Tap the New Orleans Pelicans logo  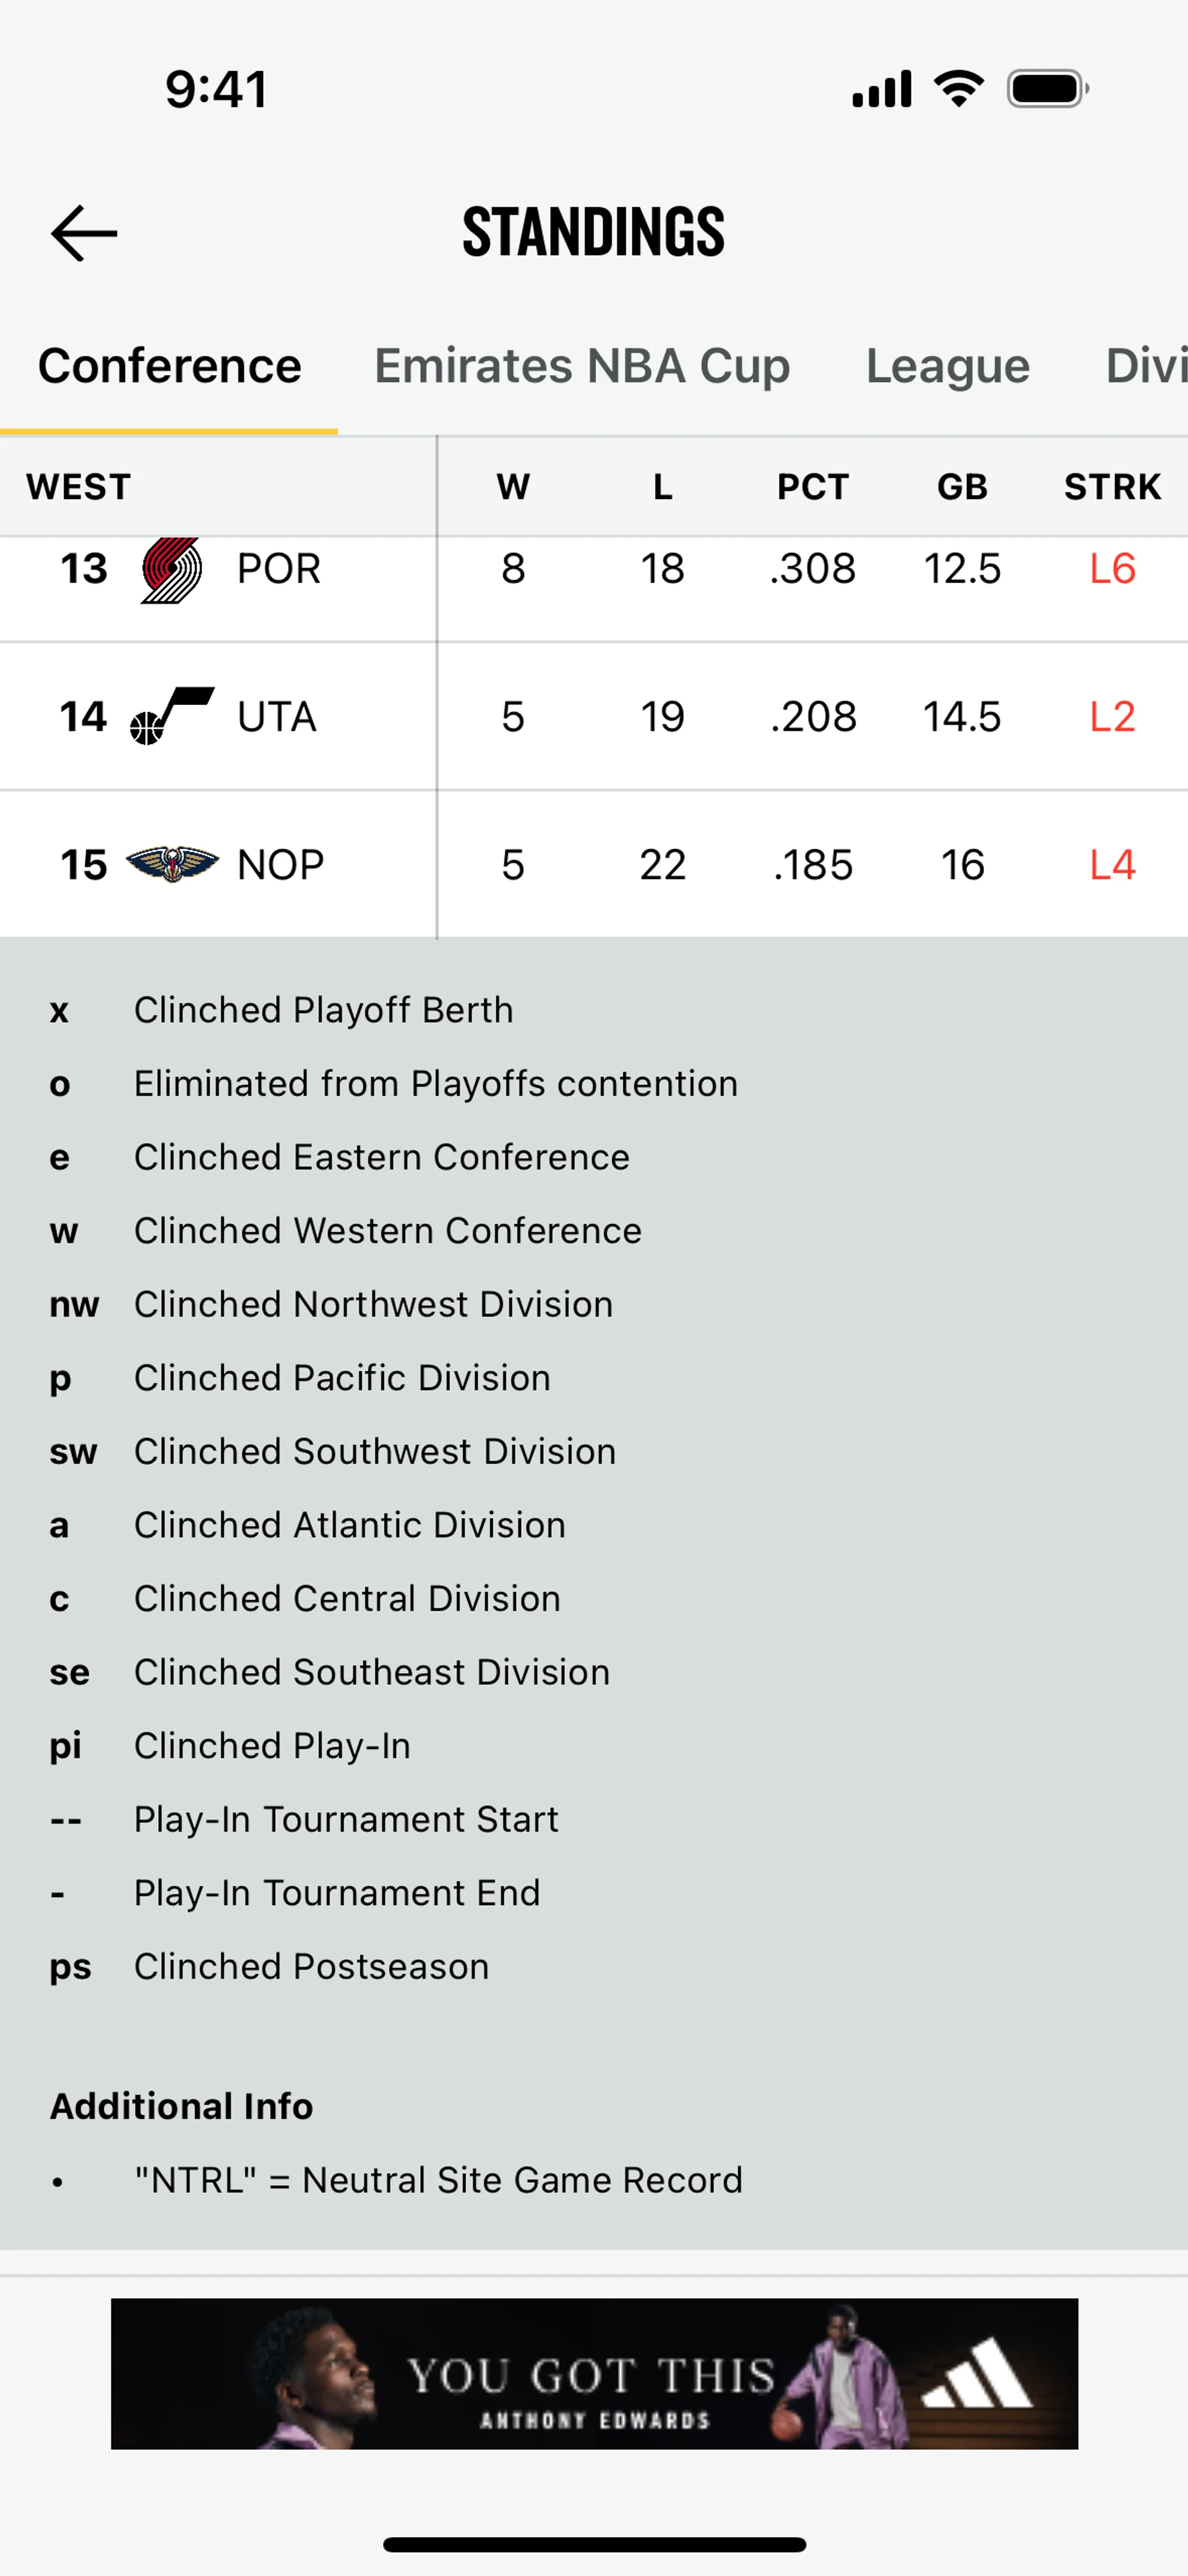[172, 863]
